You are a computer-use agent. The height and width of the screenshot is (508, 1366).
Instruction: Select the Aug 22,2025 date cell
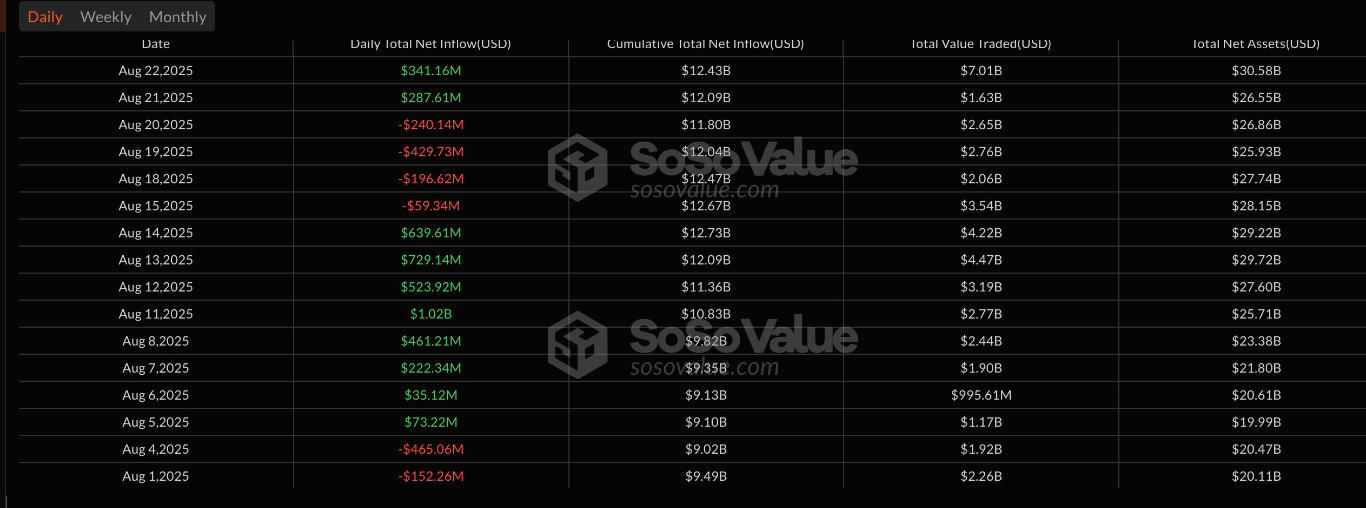pos(156,71)
